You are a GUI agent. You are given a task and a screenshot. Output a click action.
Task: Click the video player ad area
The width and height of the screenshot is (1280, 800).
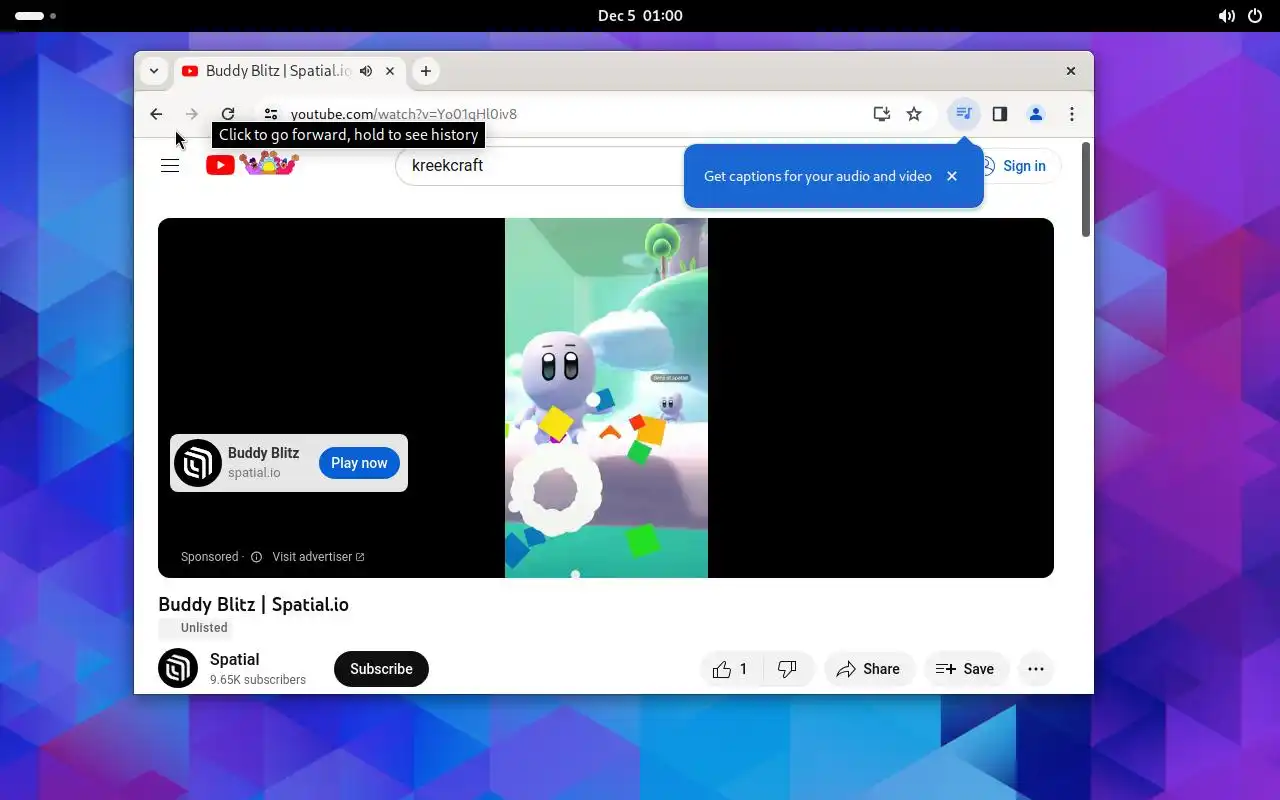(x=606, y=398)
